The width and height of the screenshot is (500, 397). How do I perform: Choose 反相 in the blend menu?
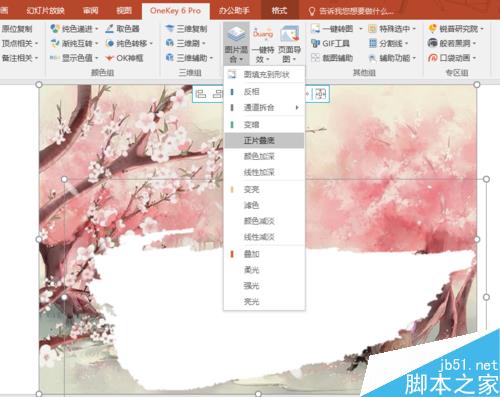point(264,92)
